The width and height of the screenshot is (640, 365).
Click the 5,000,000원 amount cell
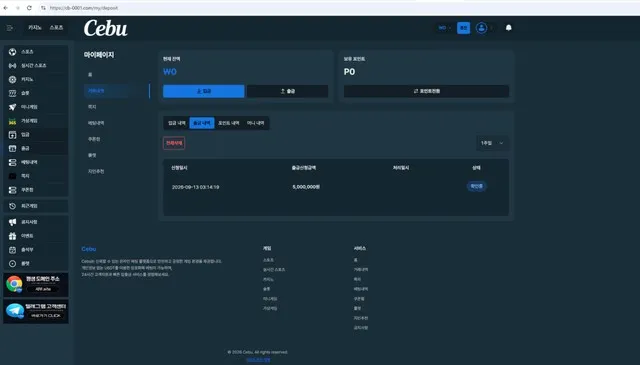click(306, 187)
